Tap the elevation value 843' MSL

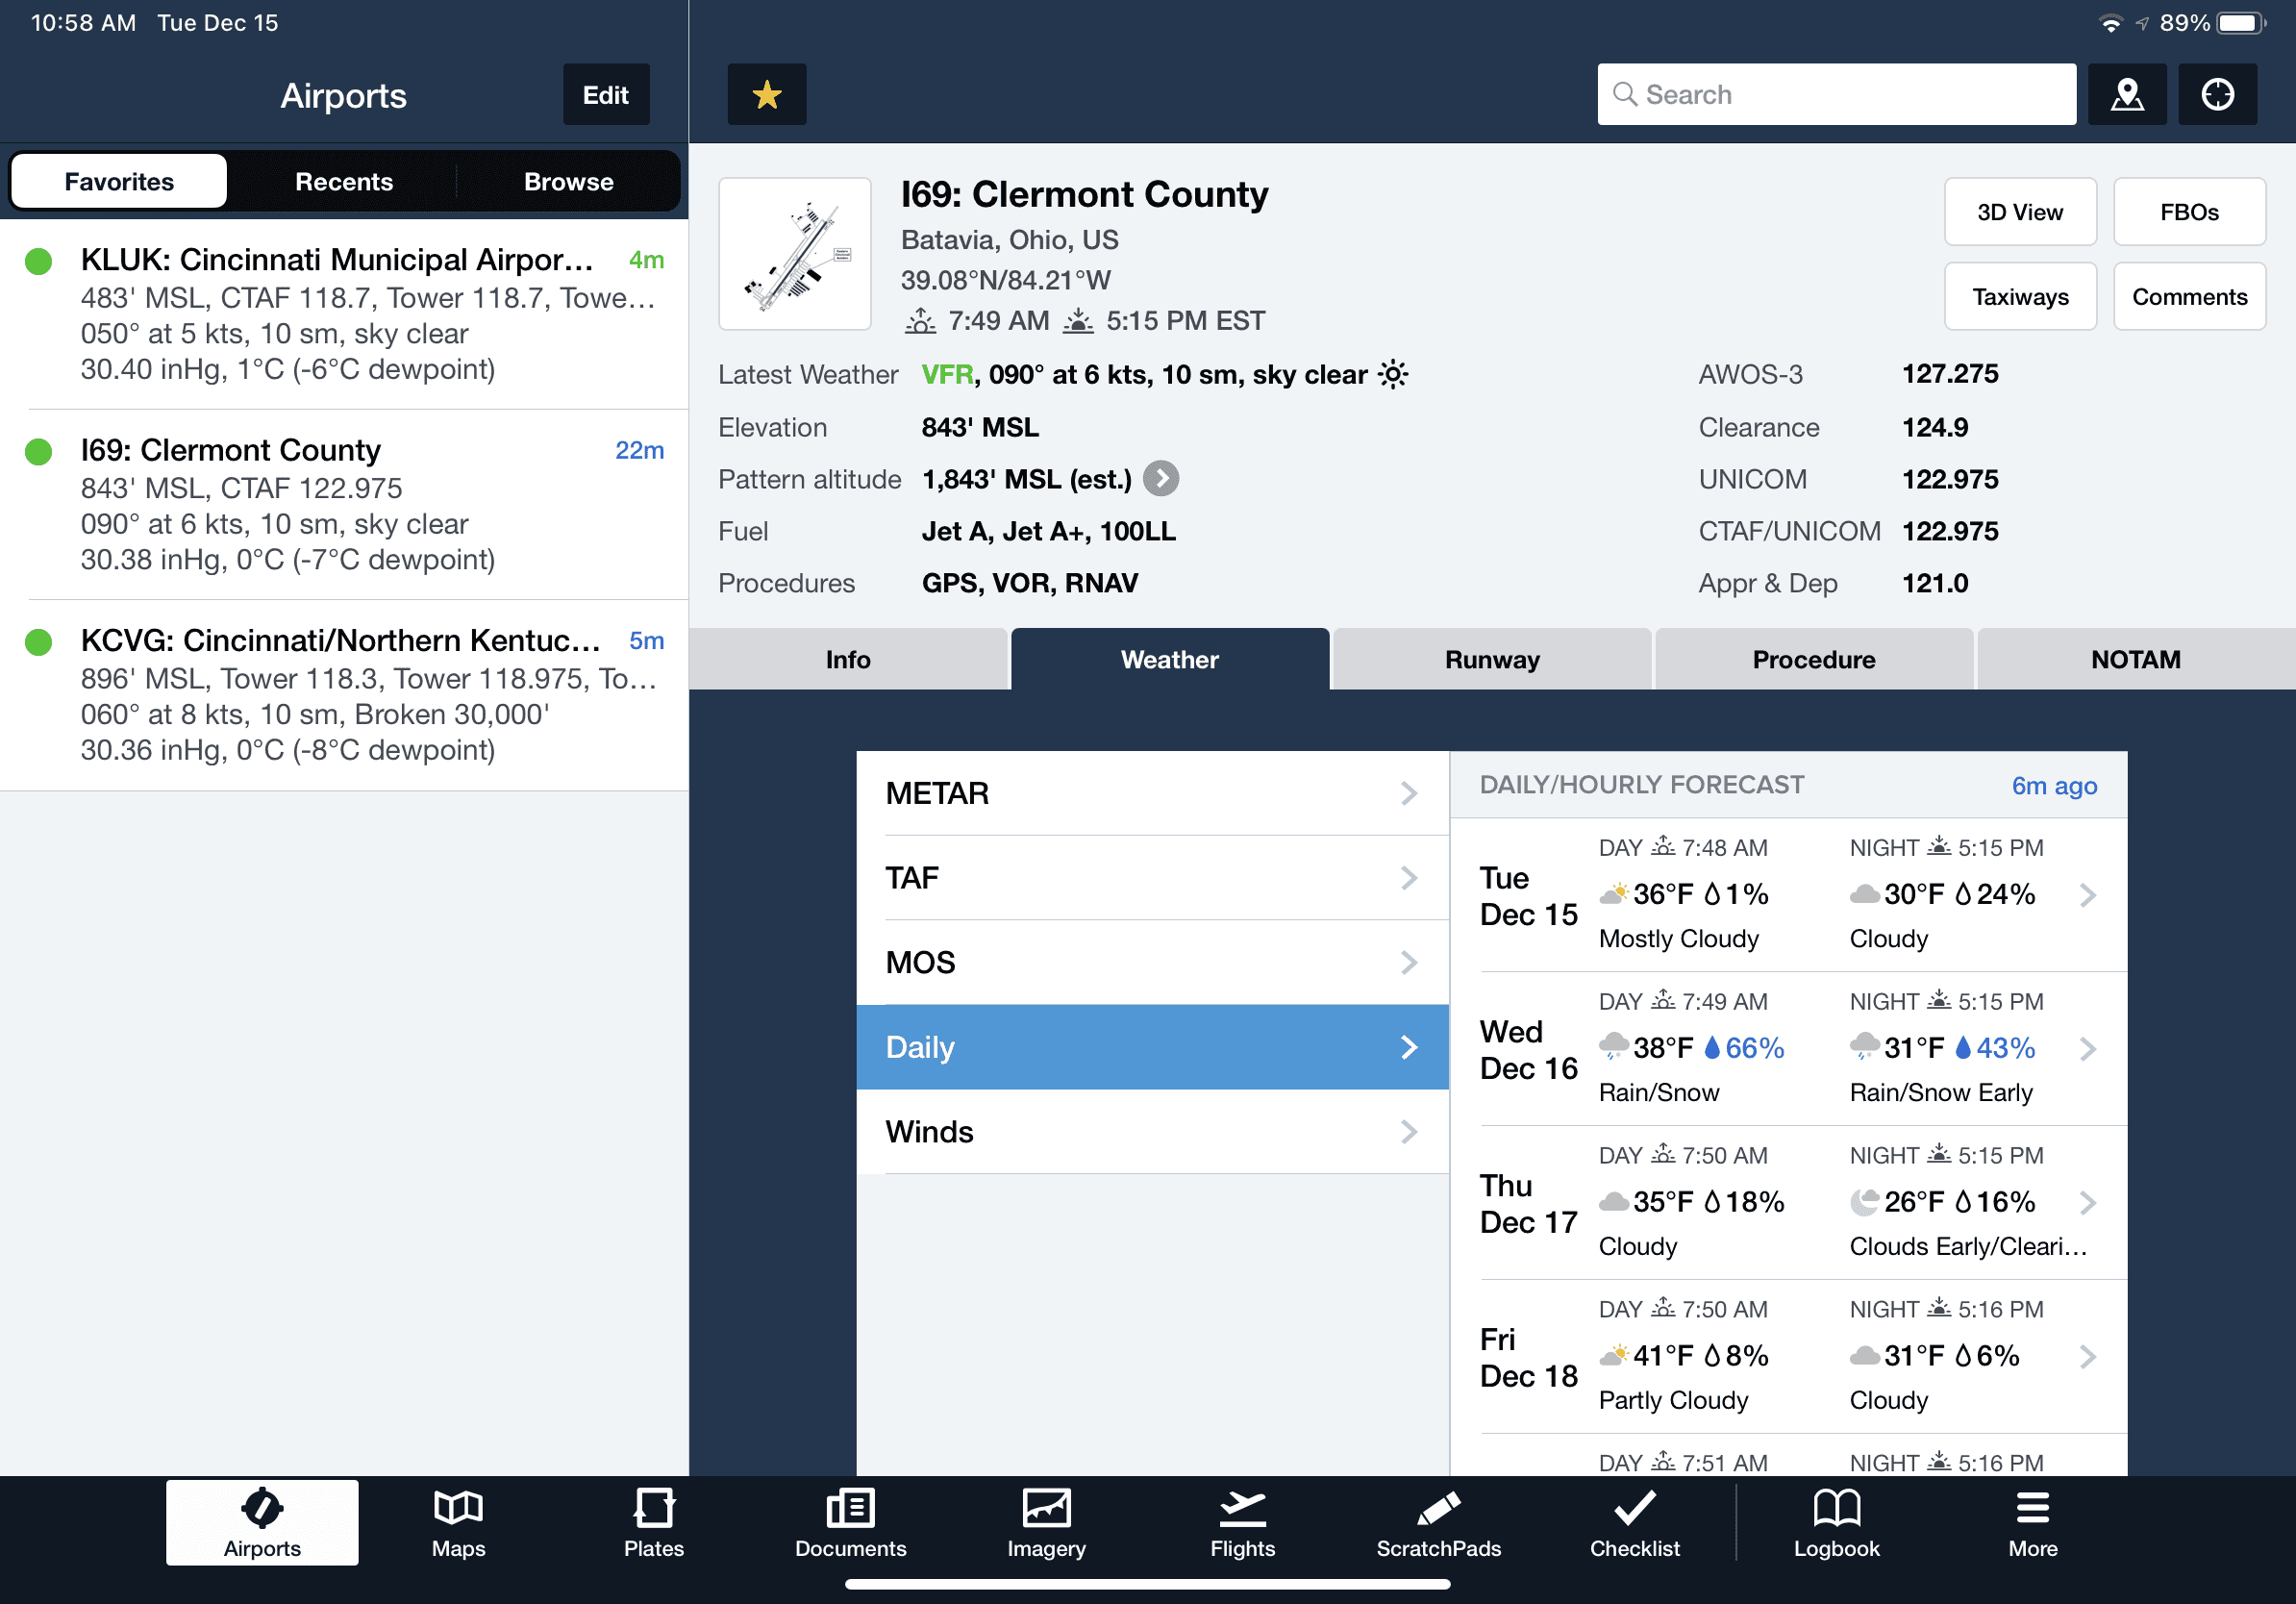click(980, 427)
